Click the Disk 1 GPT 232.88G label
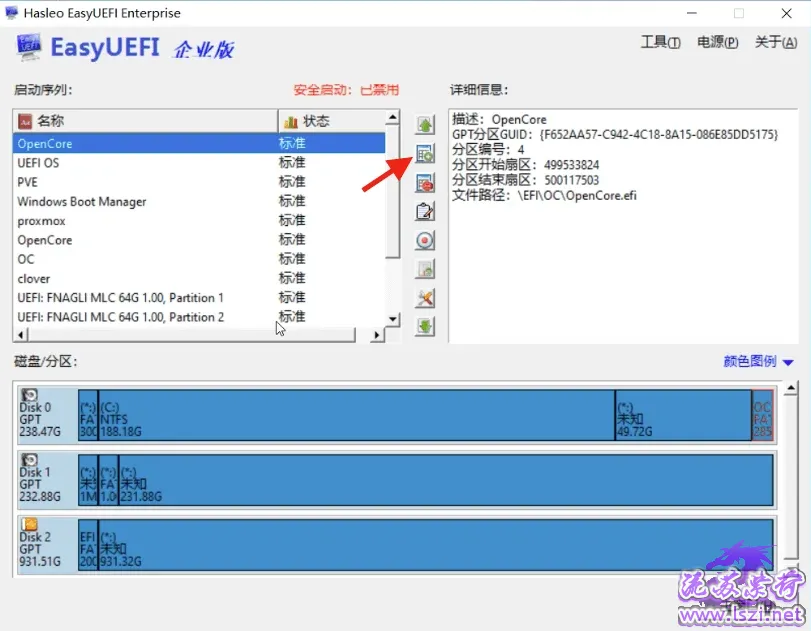The width and height of the screenshot is (811, 631). click(x=40, y=484)
